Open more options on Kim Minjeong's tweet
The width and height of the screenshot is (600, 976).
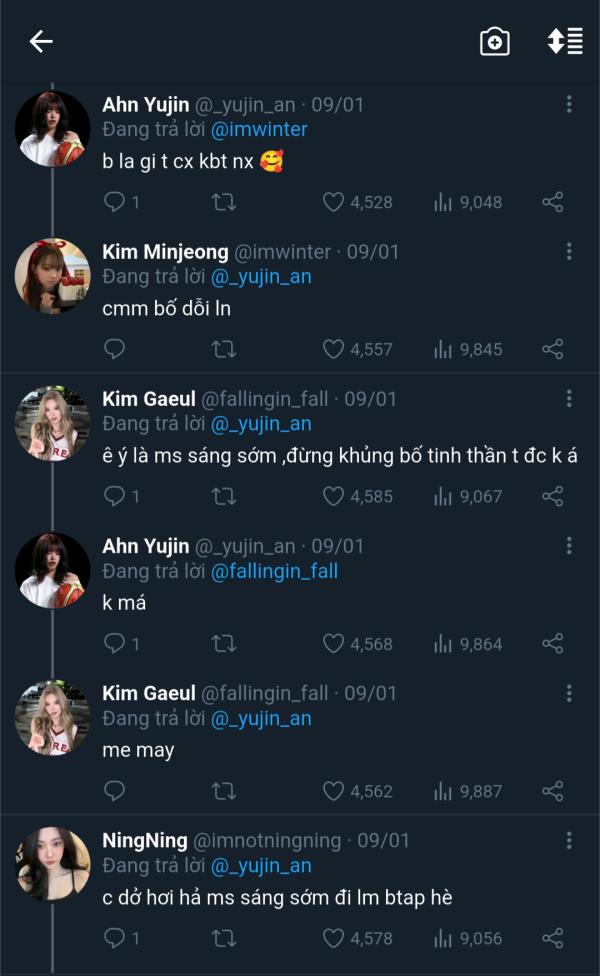click(x=569, y=252)
